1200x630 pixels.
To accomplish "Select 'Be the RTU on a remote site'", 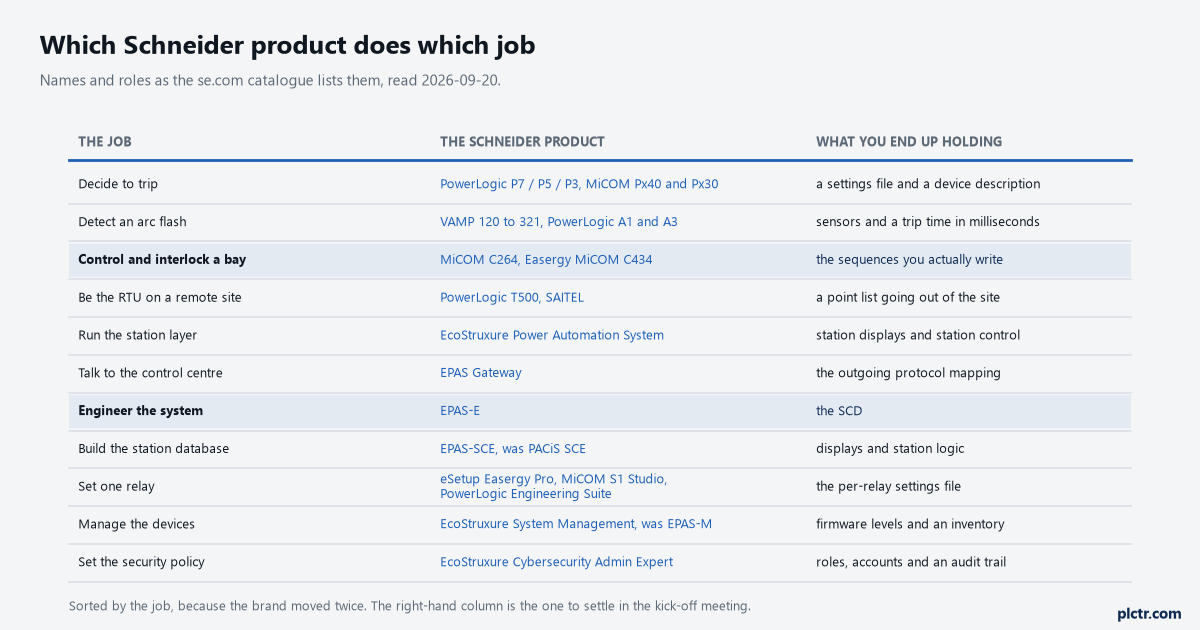I will pos(160,297).
